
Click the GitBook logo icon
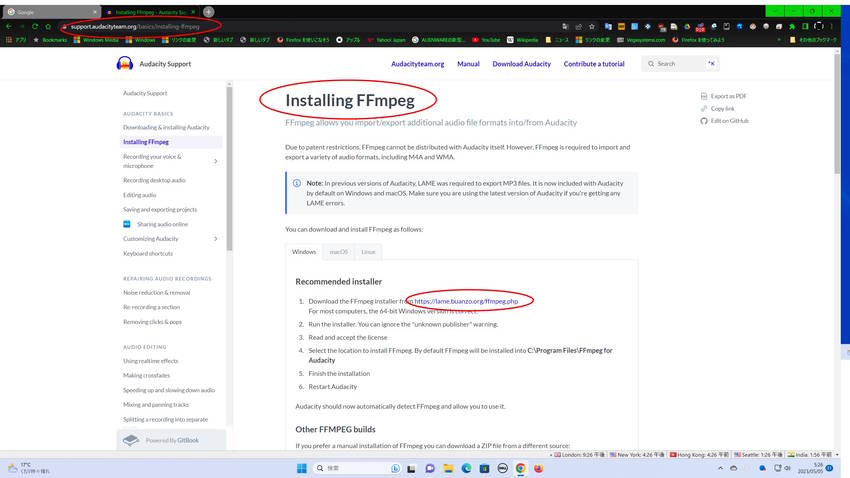[x=131, y=440]
